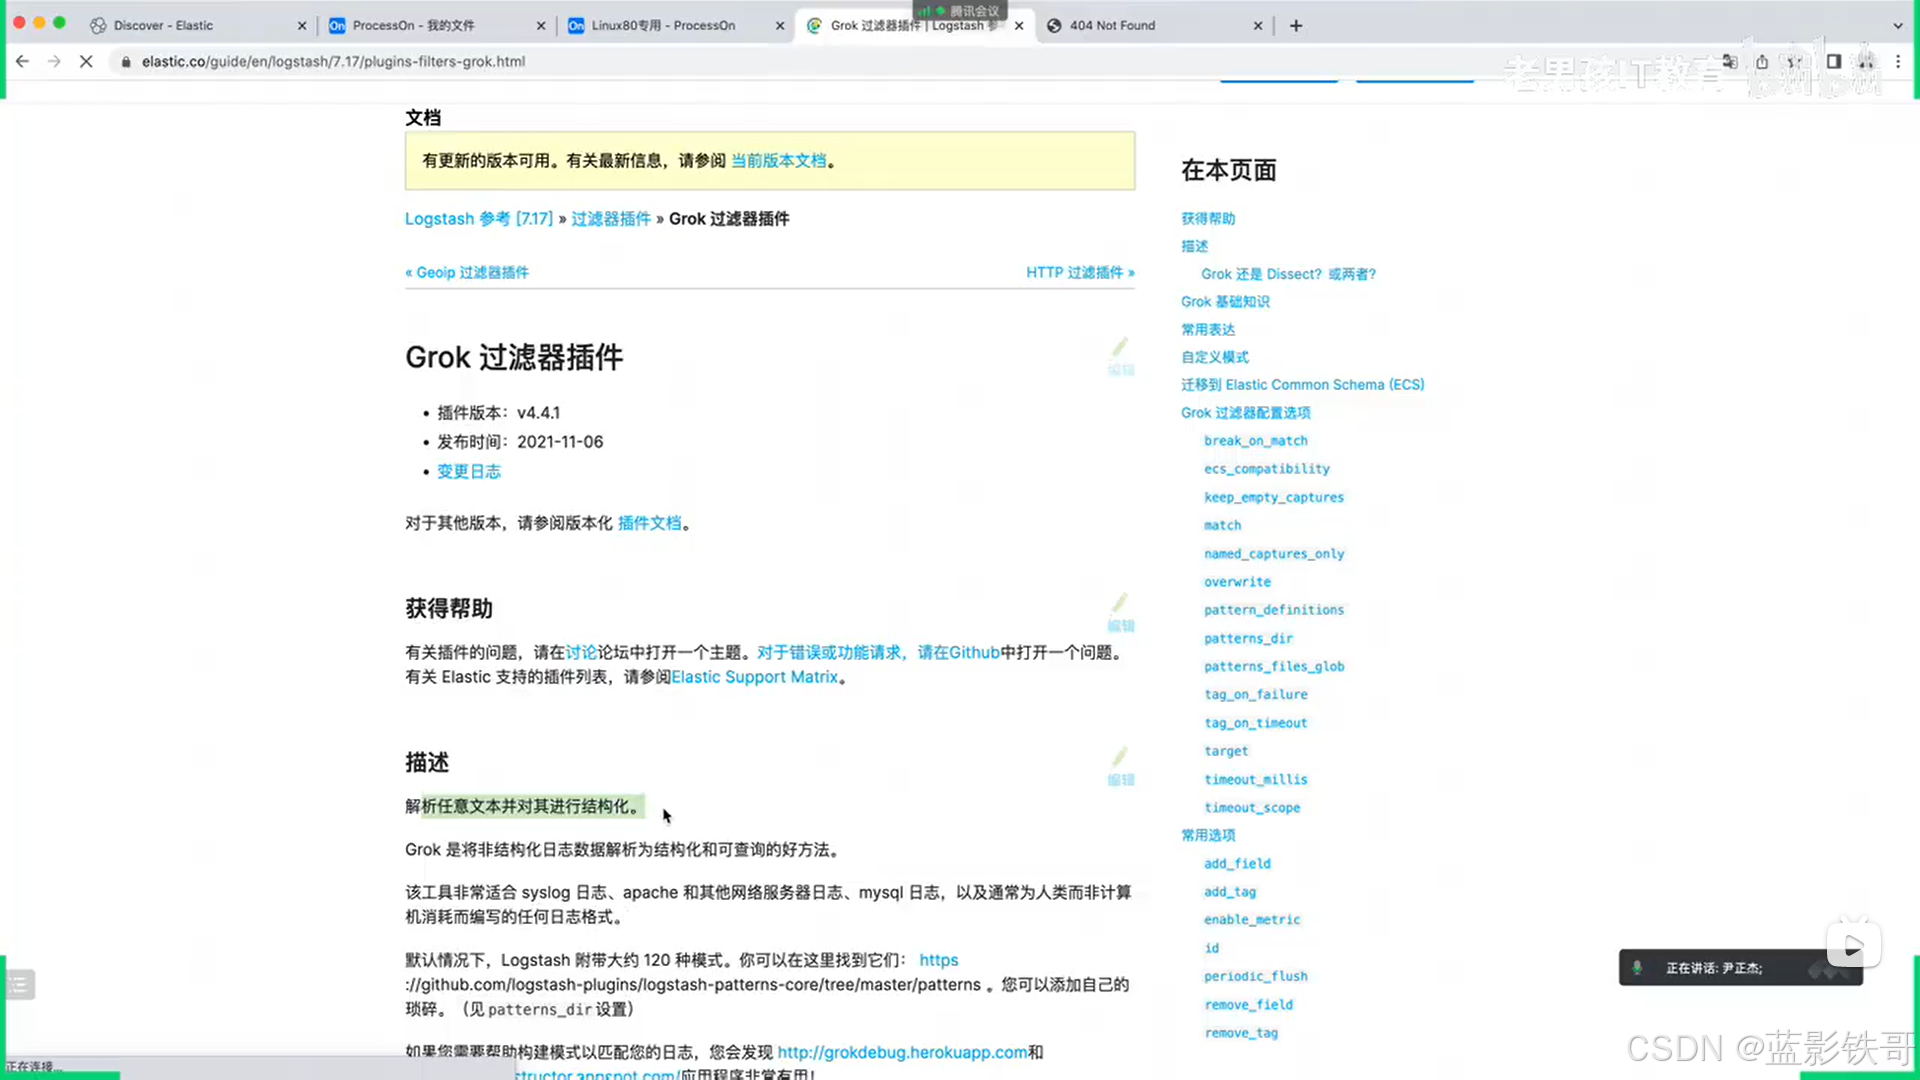Viewport: 1920px width, 1080px height.
Task: Edit the 获得帮助 section pencil icon
Action: 1120,603
